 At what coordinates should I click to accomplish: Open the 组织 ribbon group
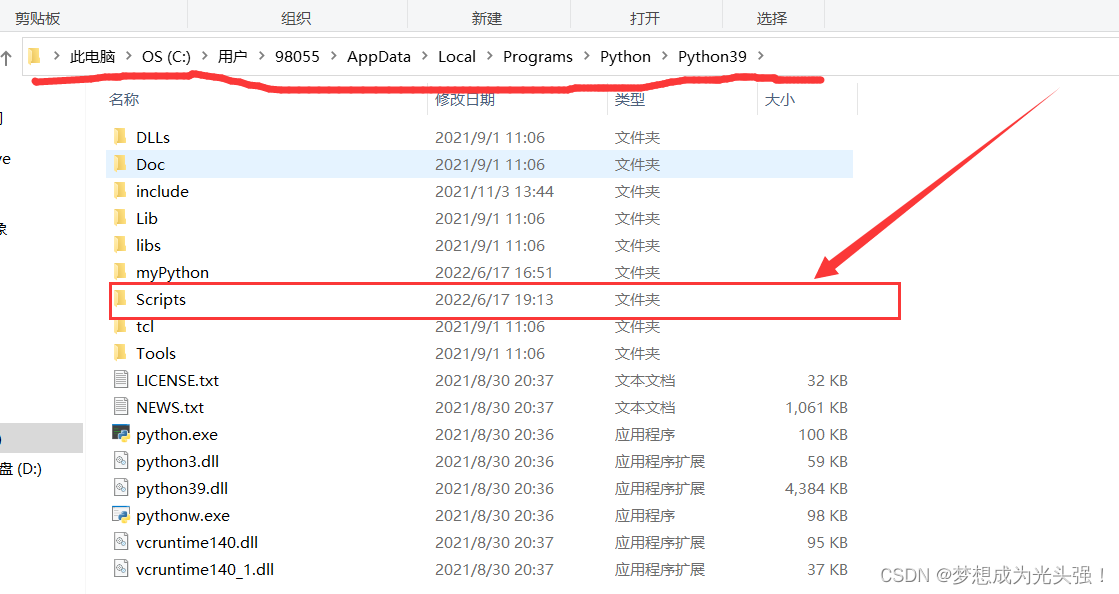[295, 18]
